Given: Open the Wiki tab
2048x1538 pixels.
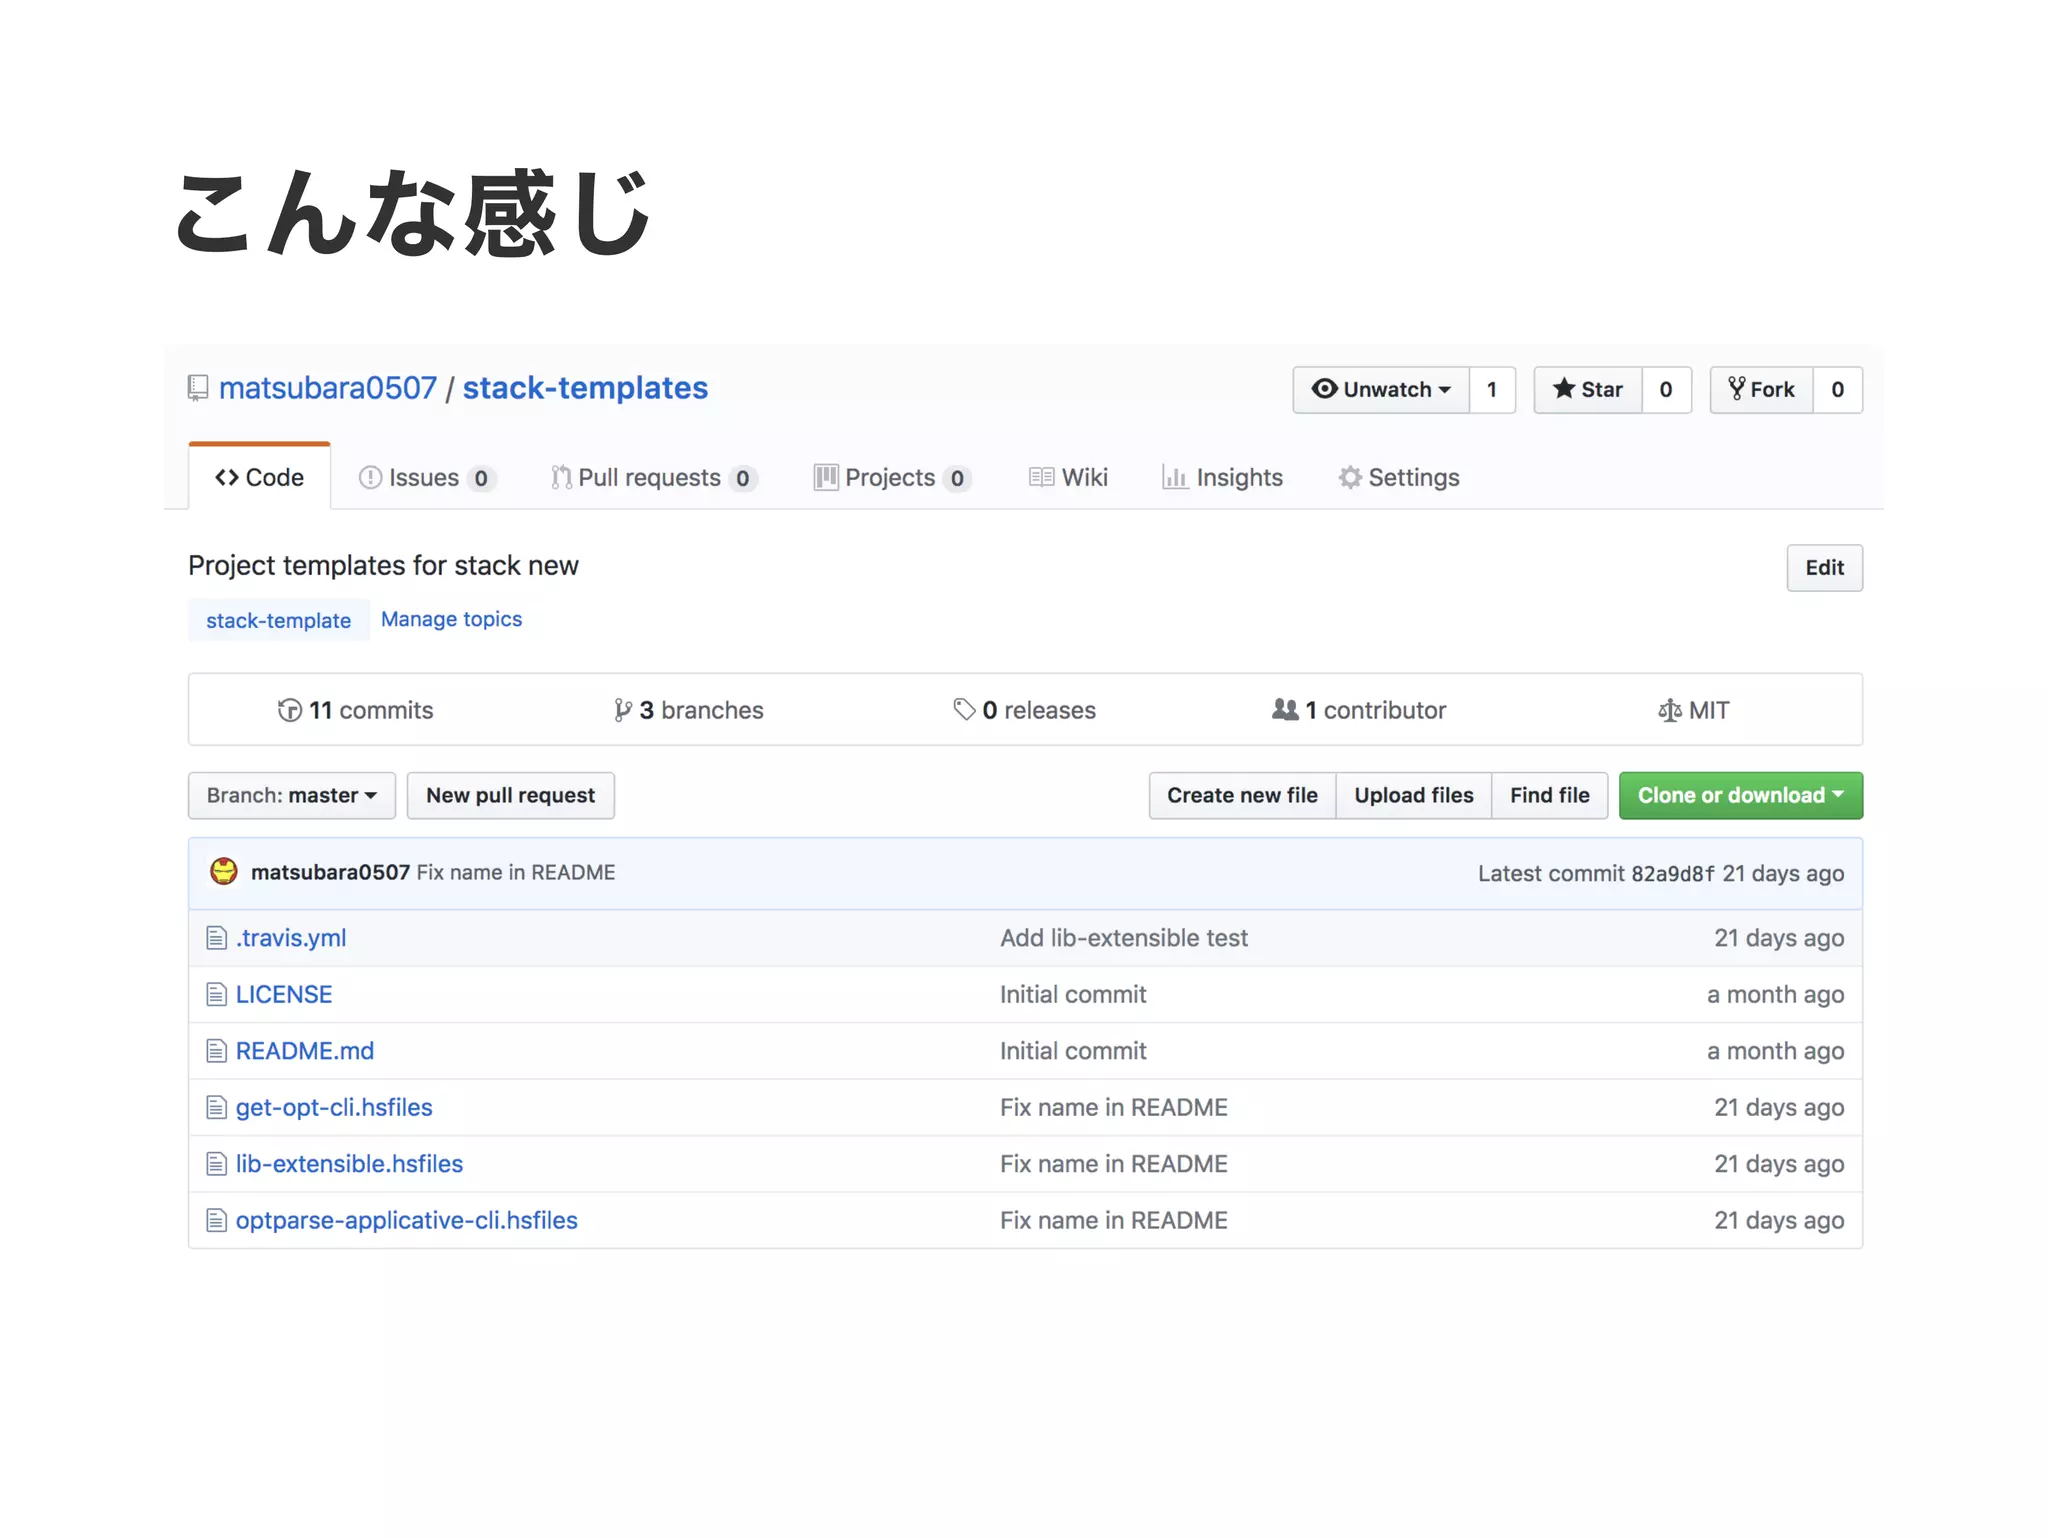Looking at the screenshot, I should point(1068,478).
